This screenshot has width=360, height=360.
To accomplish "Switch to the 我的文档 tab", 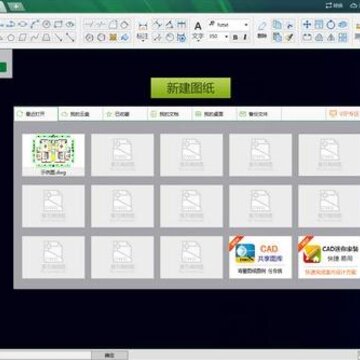I will pos(170,114).
